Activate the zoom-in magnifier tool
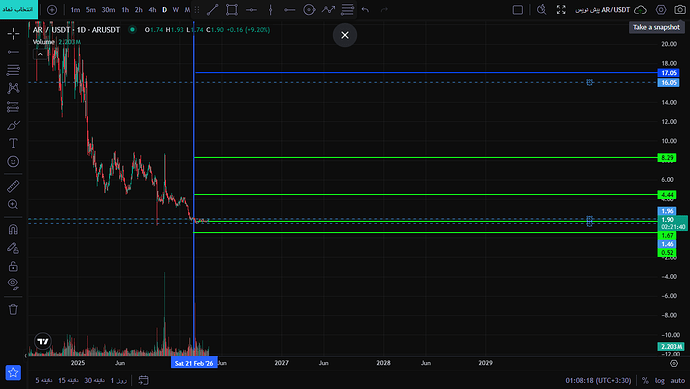690x389 pixels. pos(13,205)
